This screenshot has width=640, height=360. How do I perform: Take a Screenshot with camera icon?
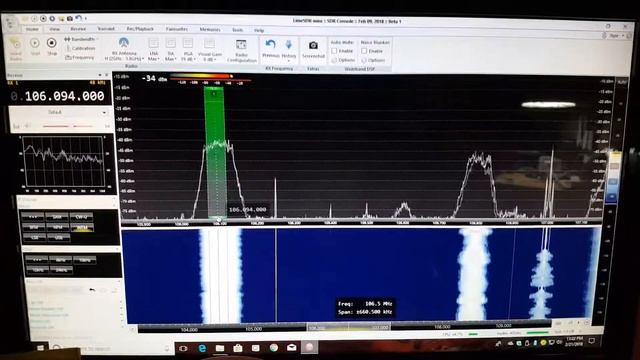tap(313, 45)
